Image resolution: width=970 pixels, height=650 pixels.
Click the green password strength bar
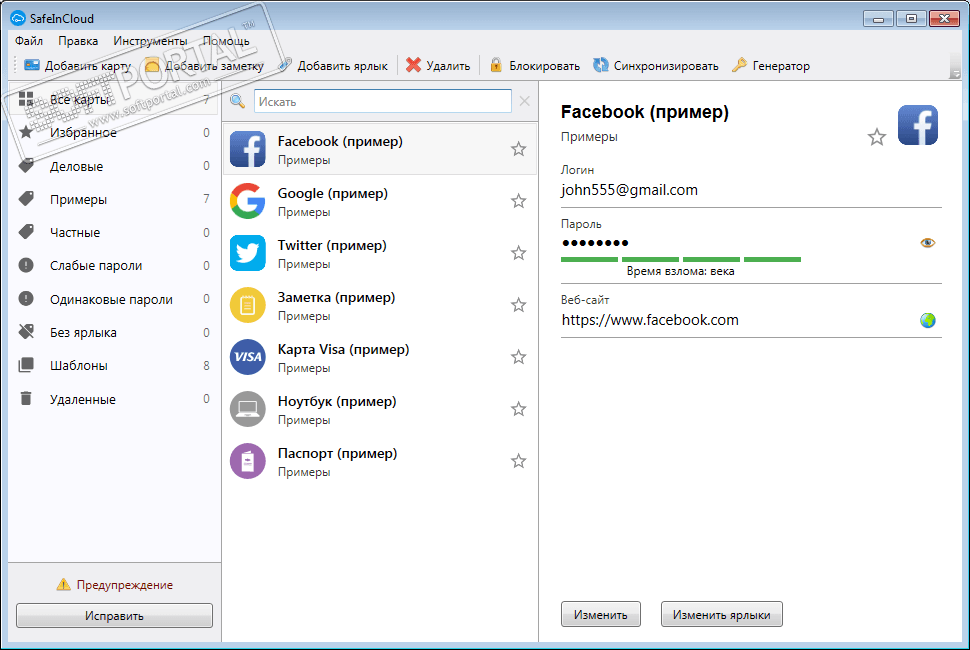point(680,259)
